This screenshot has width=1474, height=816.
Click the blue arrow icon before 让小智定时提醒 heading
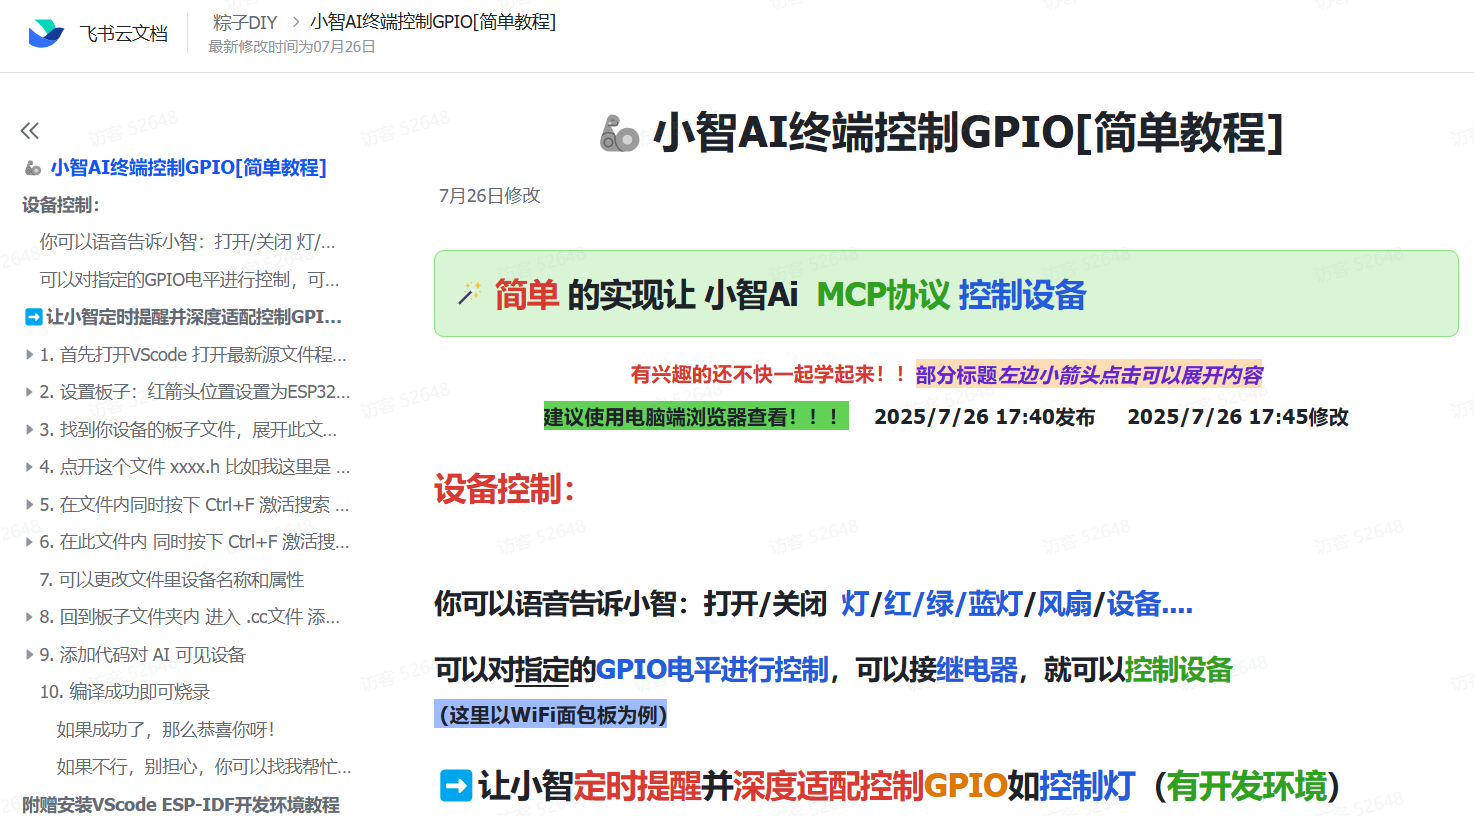456,786
